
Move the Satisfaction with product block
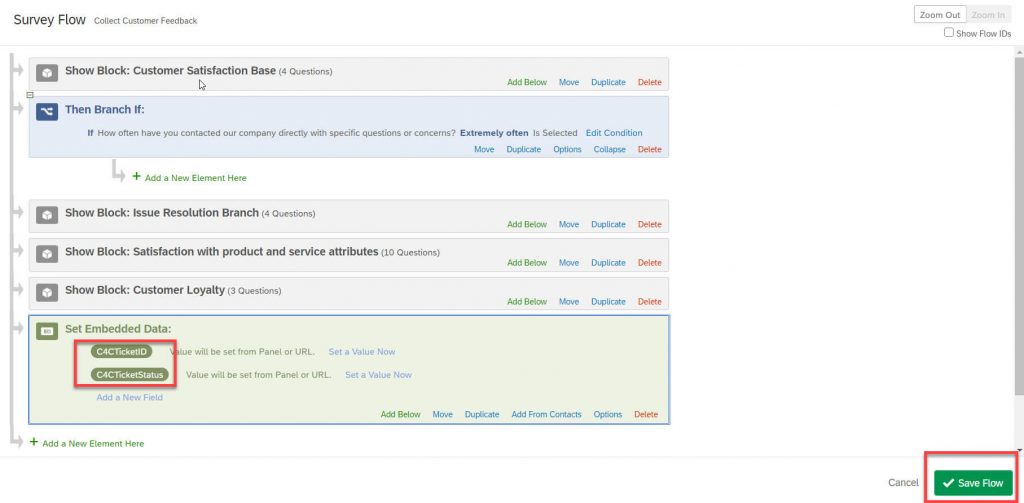click(x=569, y=263)
